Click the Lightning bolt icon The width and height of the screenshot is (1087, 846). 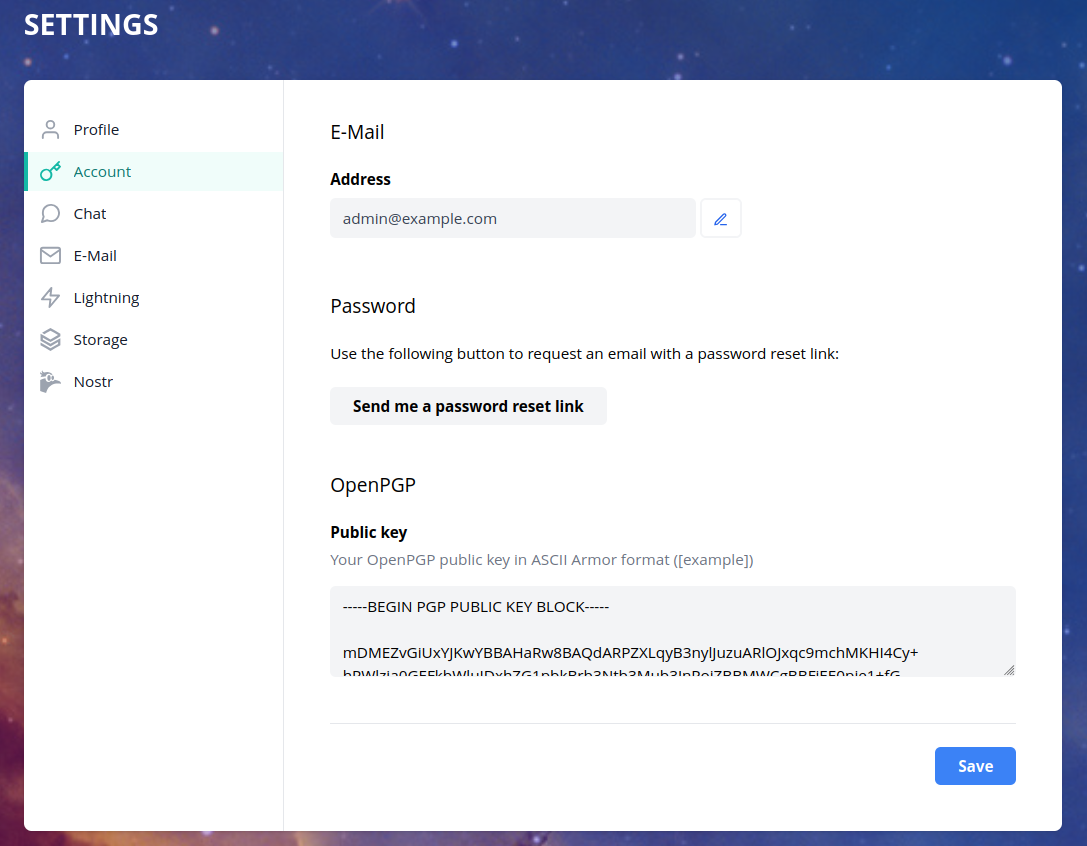click(50, 297)
